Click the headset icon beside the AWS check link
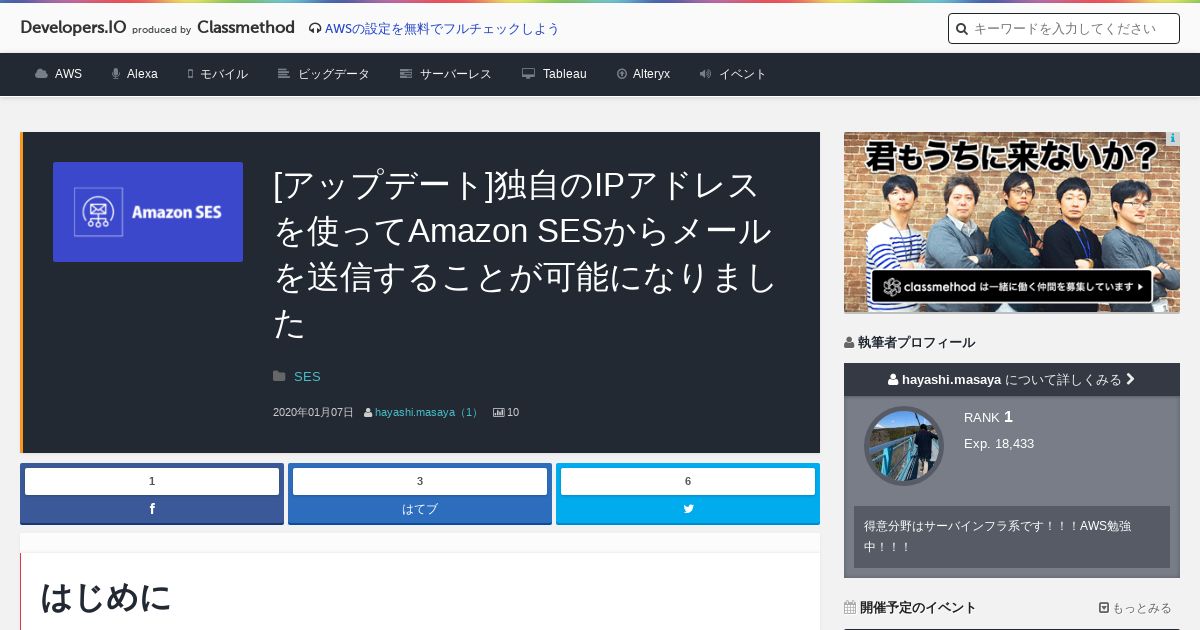 point(315,29)
